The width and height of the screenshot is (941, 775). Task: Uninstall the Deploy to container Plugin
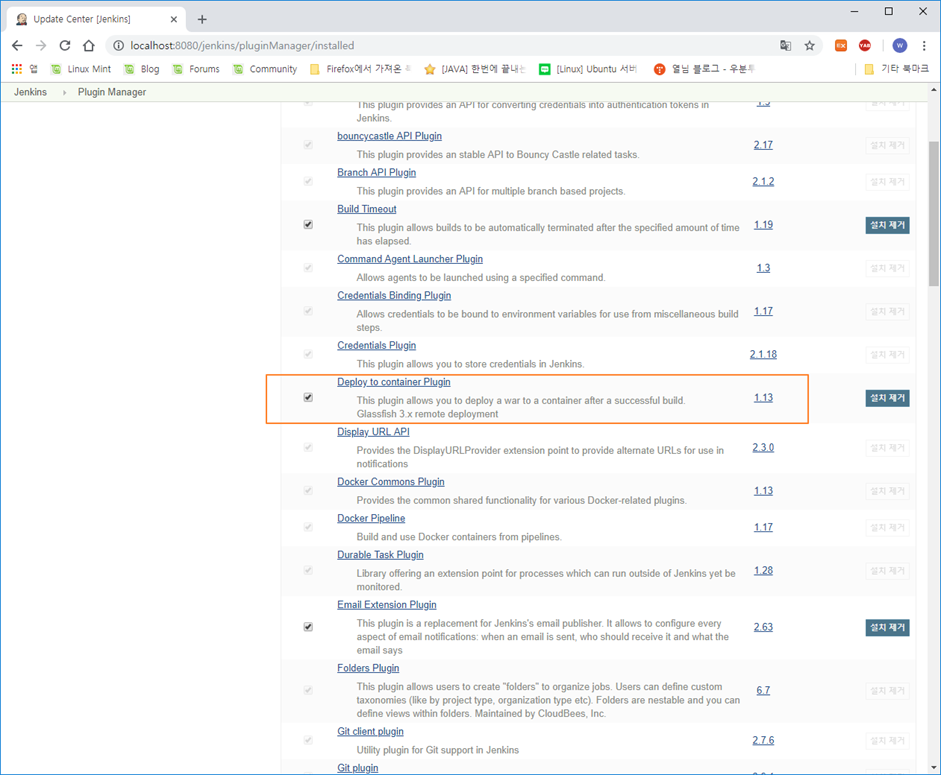[887, 398]
